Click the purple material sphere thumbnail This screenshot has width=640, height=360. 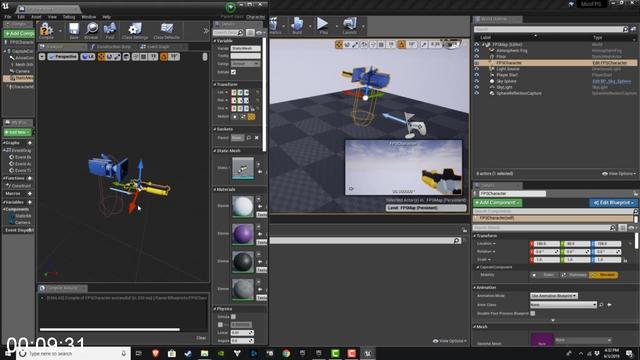pos(243,234)
